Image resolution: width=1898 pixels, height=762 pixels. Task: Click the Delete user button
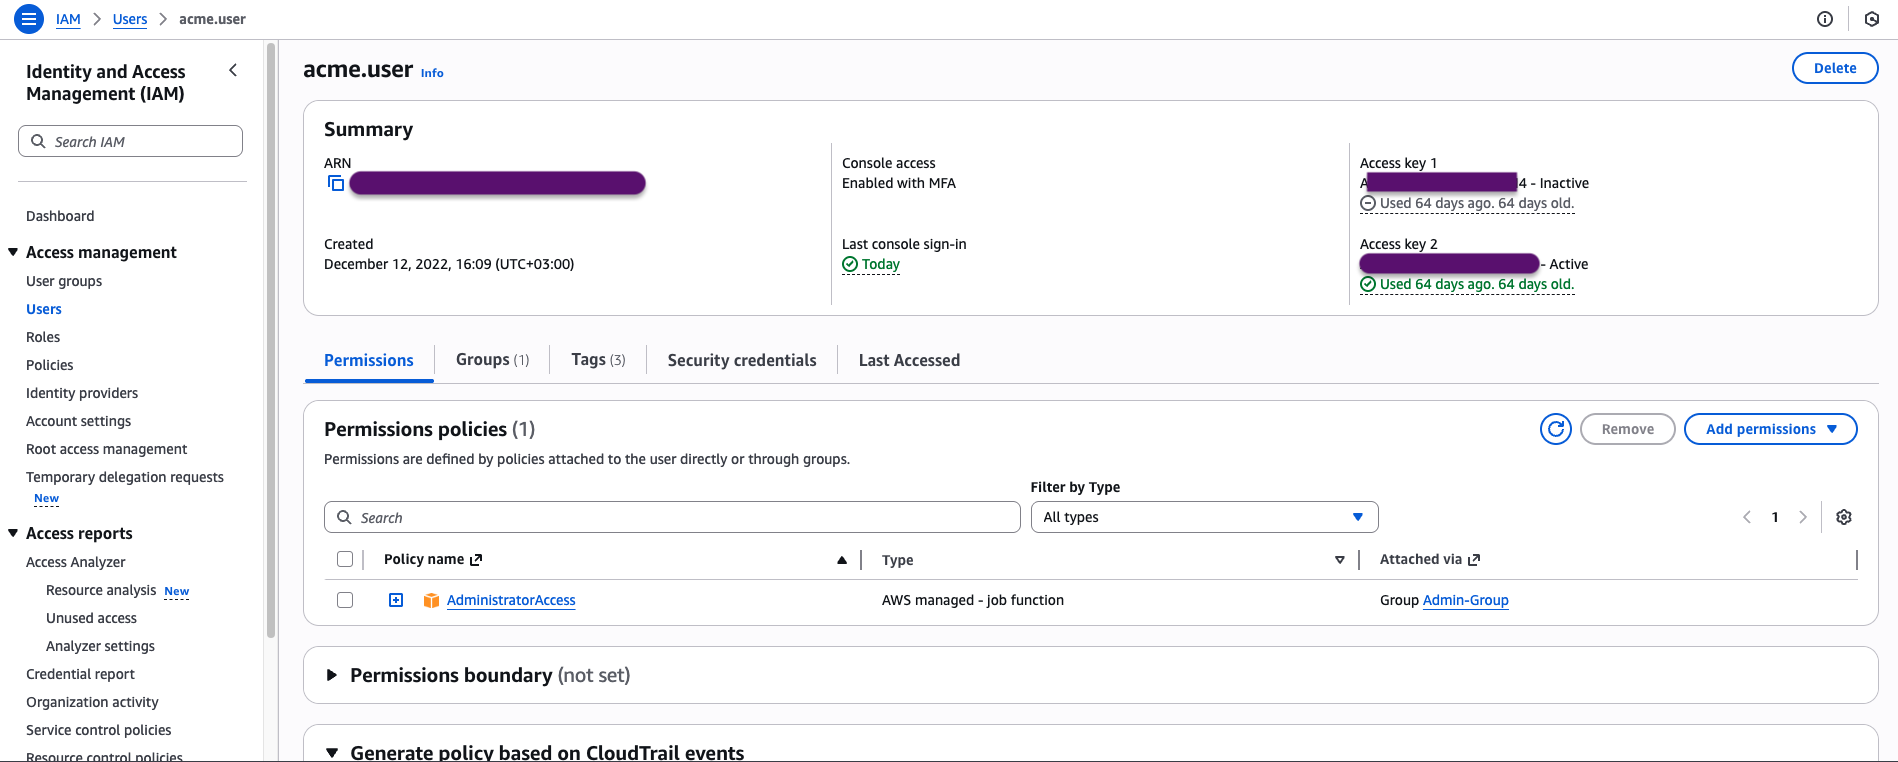tap(1835, 68)
